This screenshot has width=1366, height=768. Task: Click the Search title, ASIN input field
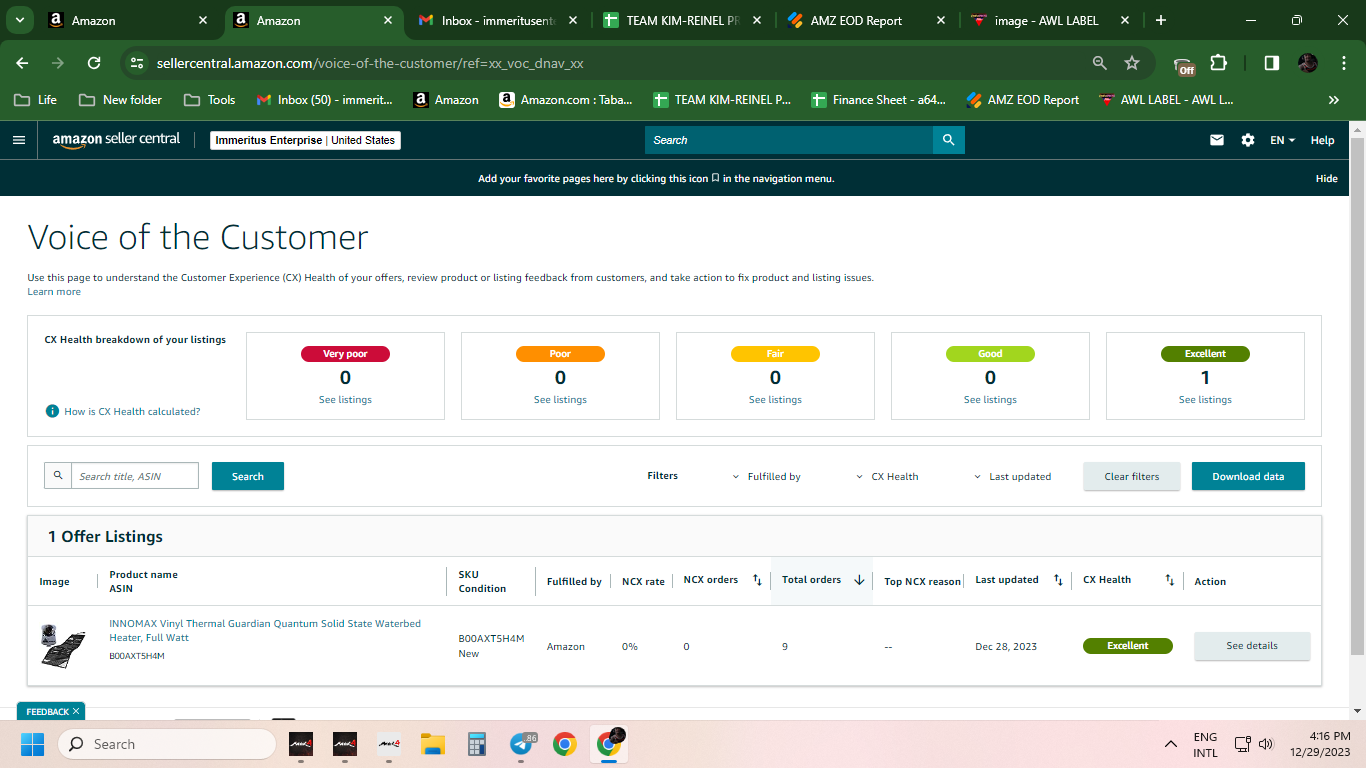tap(135, 476)
